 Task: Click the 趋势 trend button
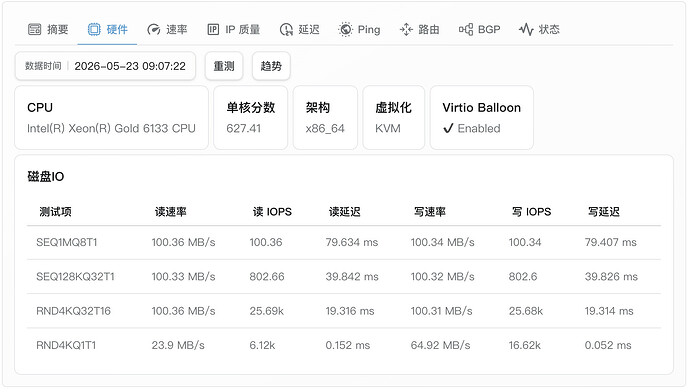pos(271,66)
